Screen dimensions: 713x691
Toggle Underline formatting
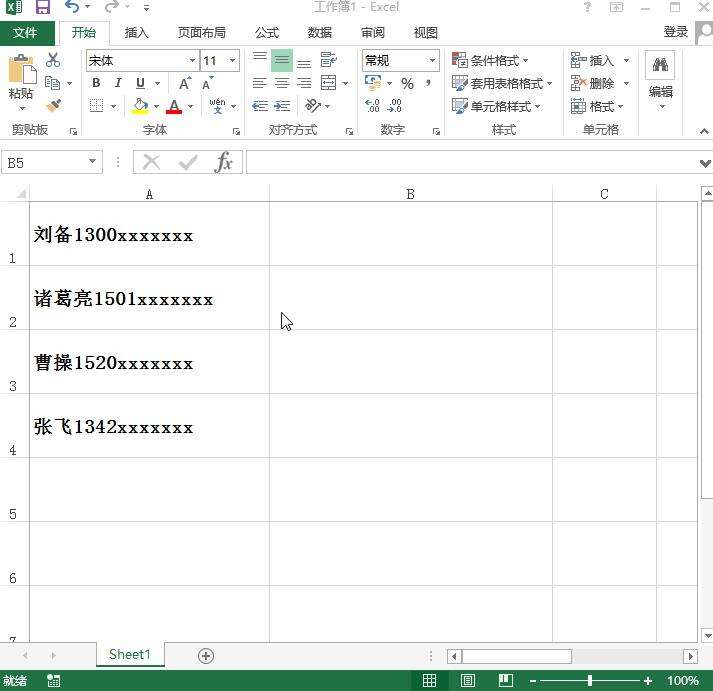click(141, 83)
